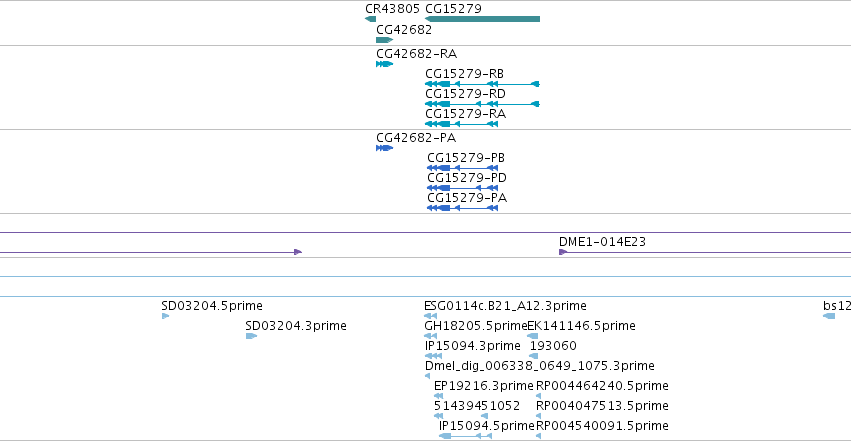Click the RP004540091.5prime label text

(x=602, y=426)
